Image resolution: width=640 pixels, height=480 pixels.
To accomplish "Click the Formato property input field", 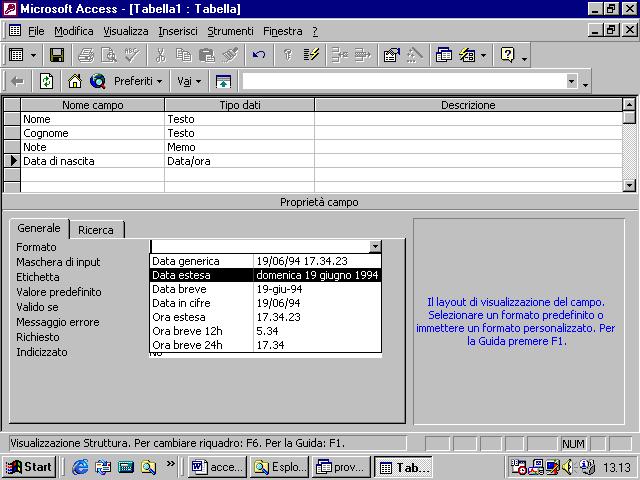I will (x=260, y=247).
